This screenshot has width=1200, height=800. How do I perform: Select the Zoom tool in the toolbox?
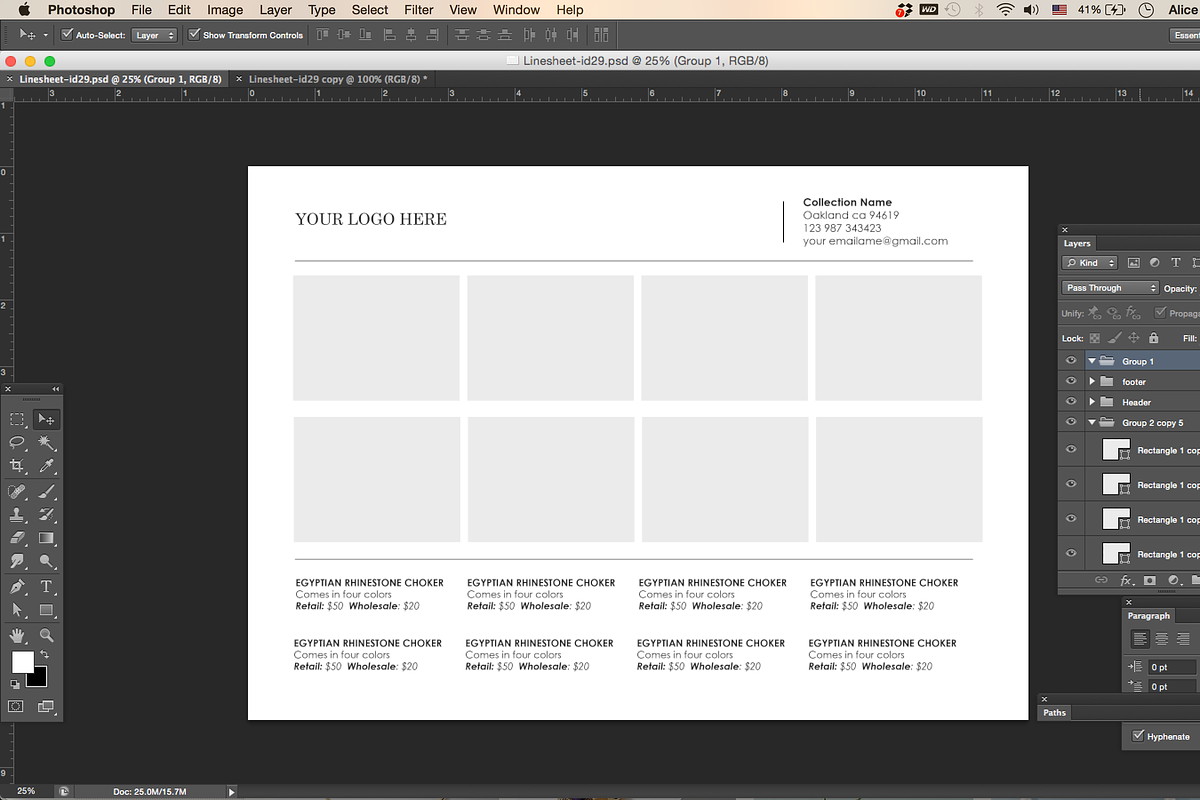(x=46, y=635)
